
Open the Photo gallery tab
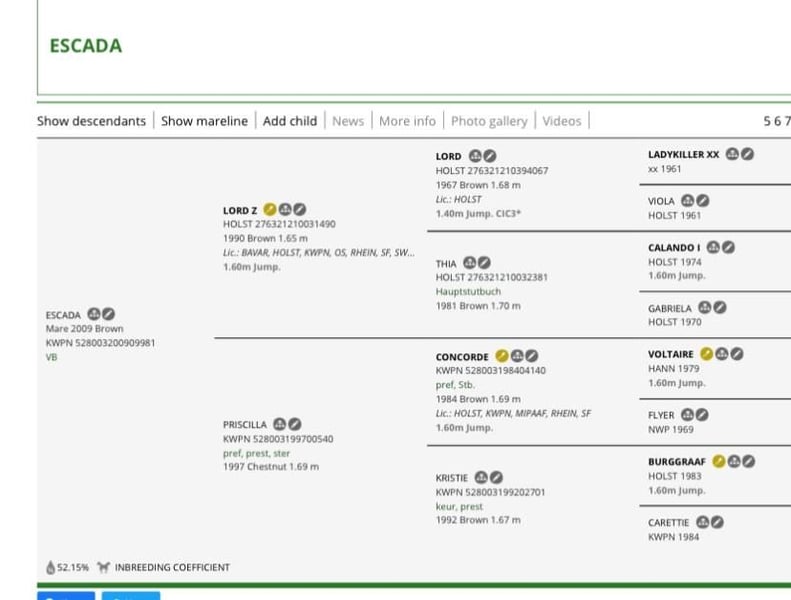pyautogui.click(x=488, y=121)
